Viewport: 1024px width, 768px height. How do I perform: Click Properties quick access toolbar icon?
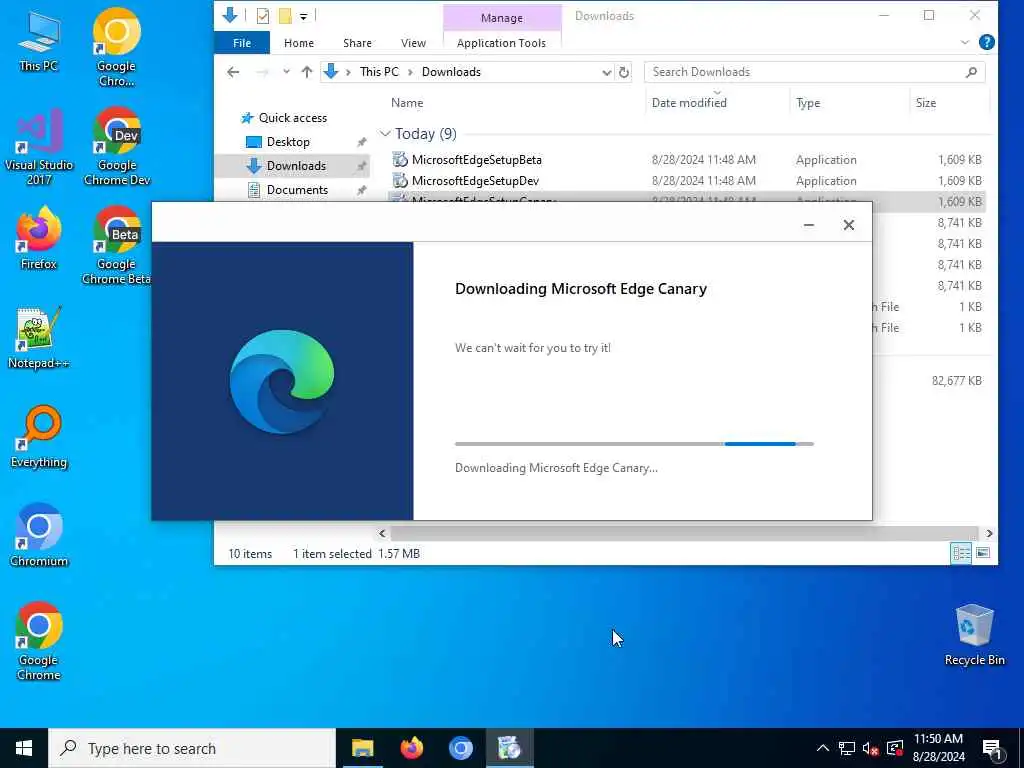point(263,16)
